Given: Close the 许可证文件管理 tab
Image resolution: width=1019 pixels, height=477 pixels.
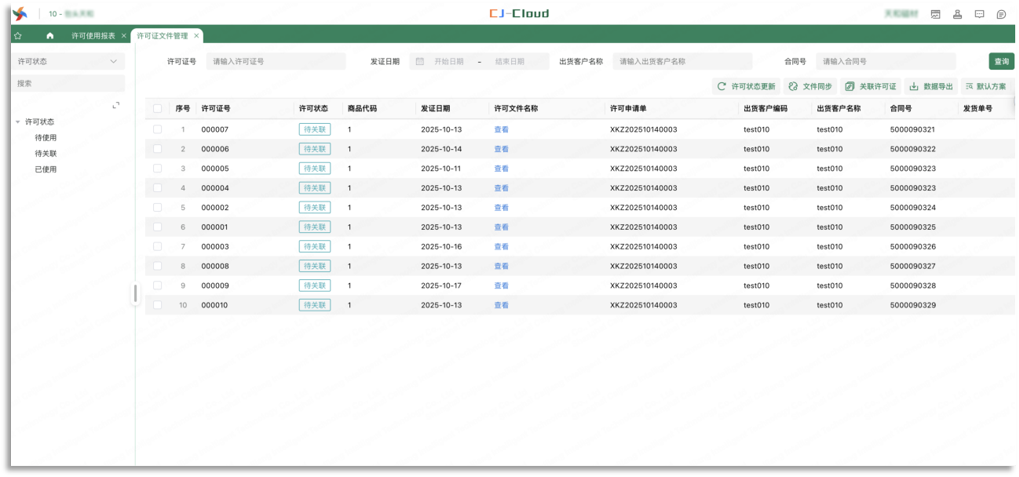Looking at the screenshot, I should 197,36.
